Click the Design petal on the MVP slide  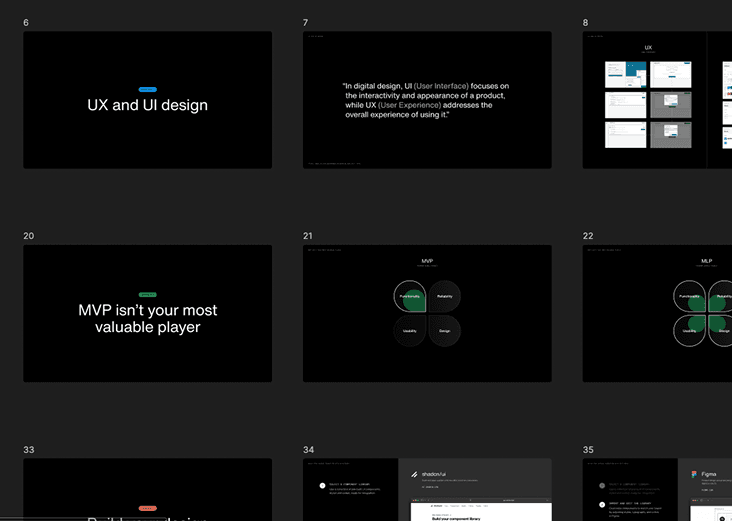coord(444,331)
